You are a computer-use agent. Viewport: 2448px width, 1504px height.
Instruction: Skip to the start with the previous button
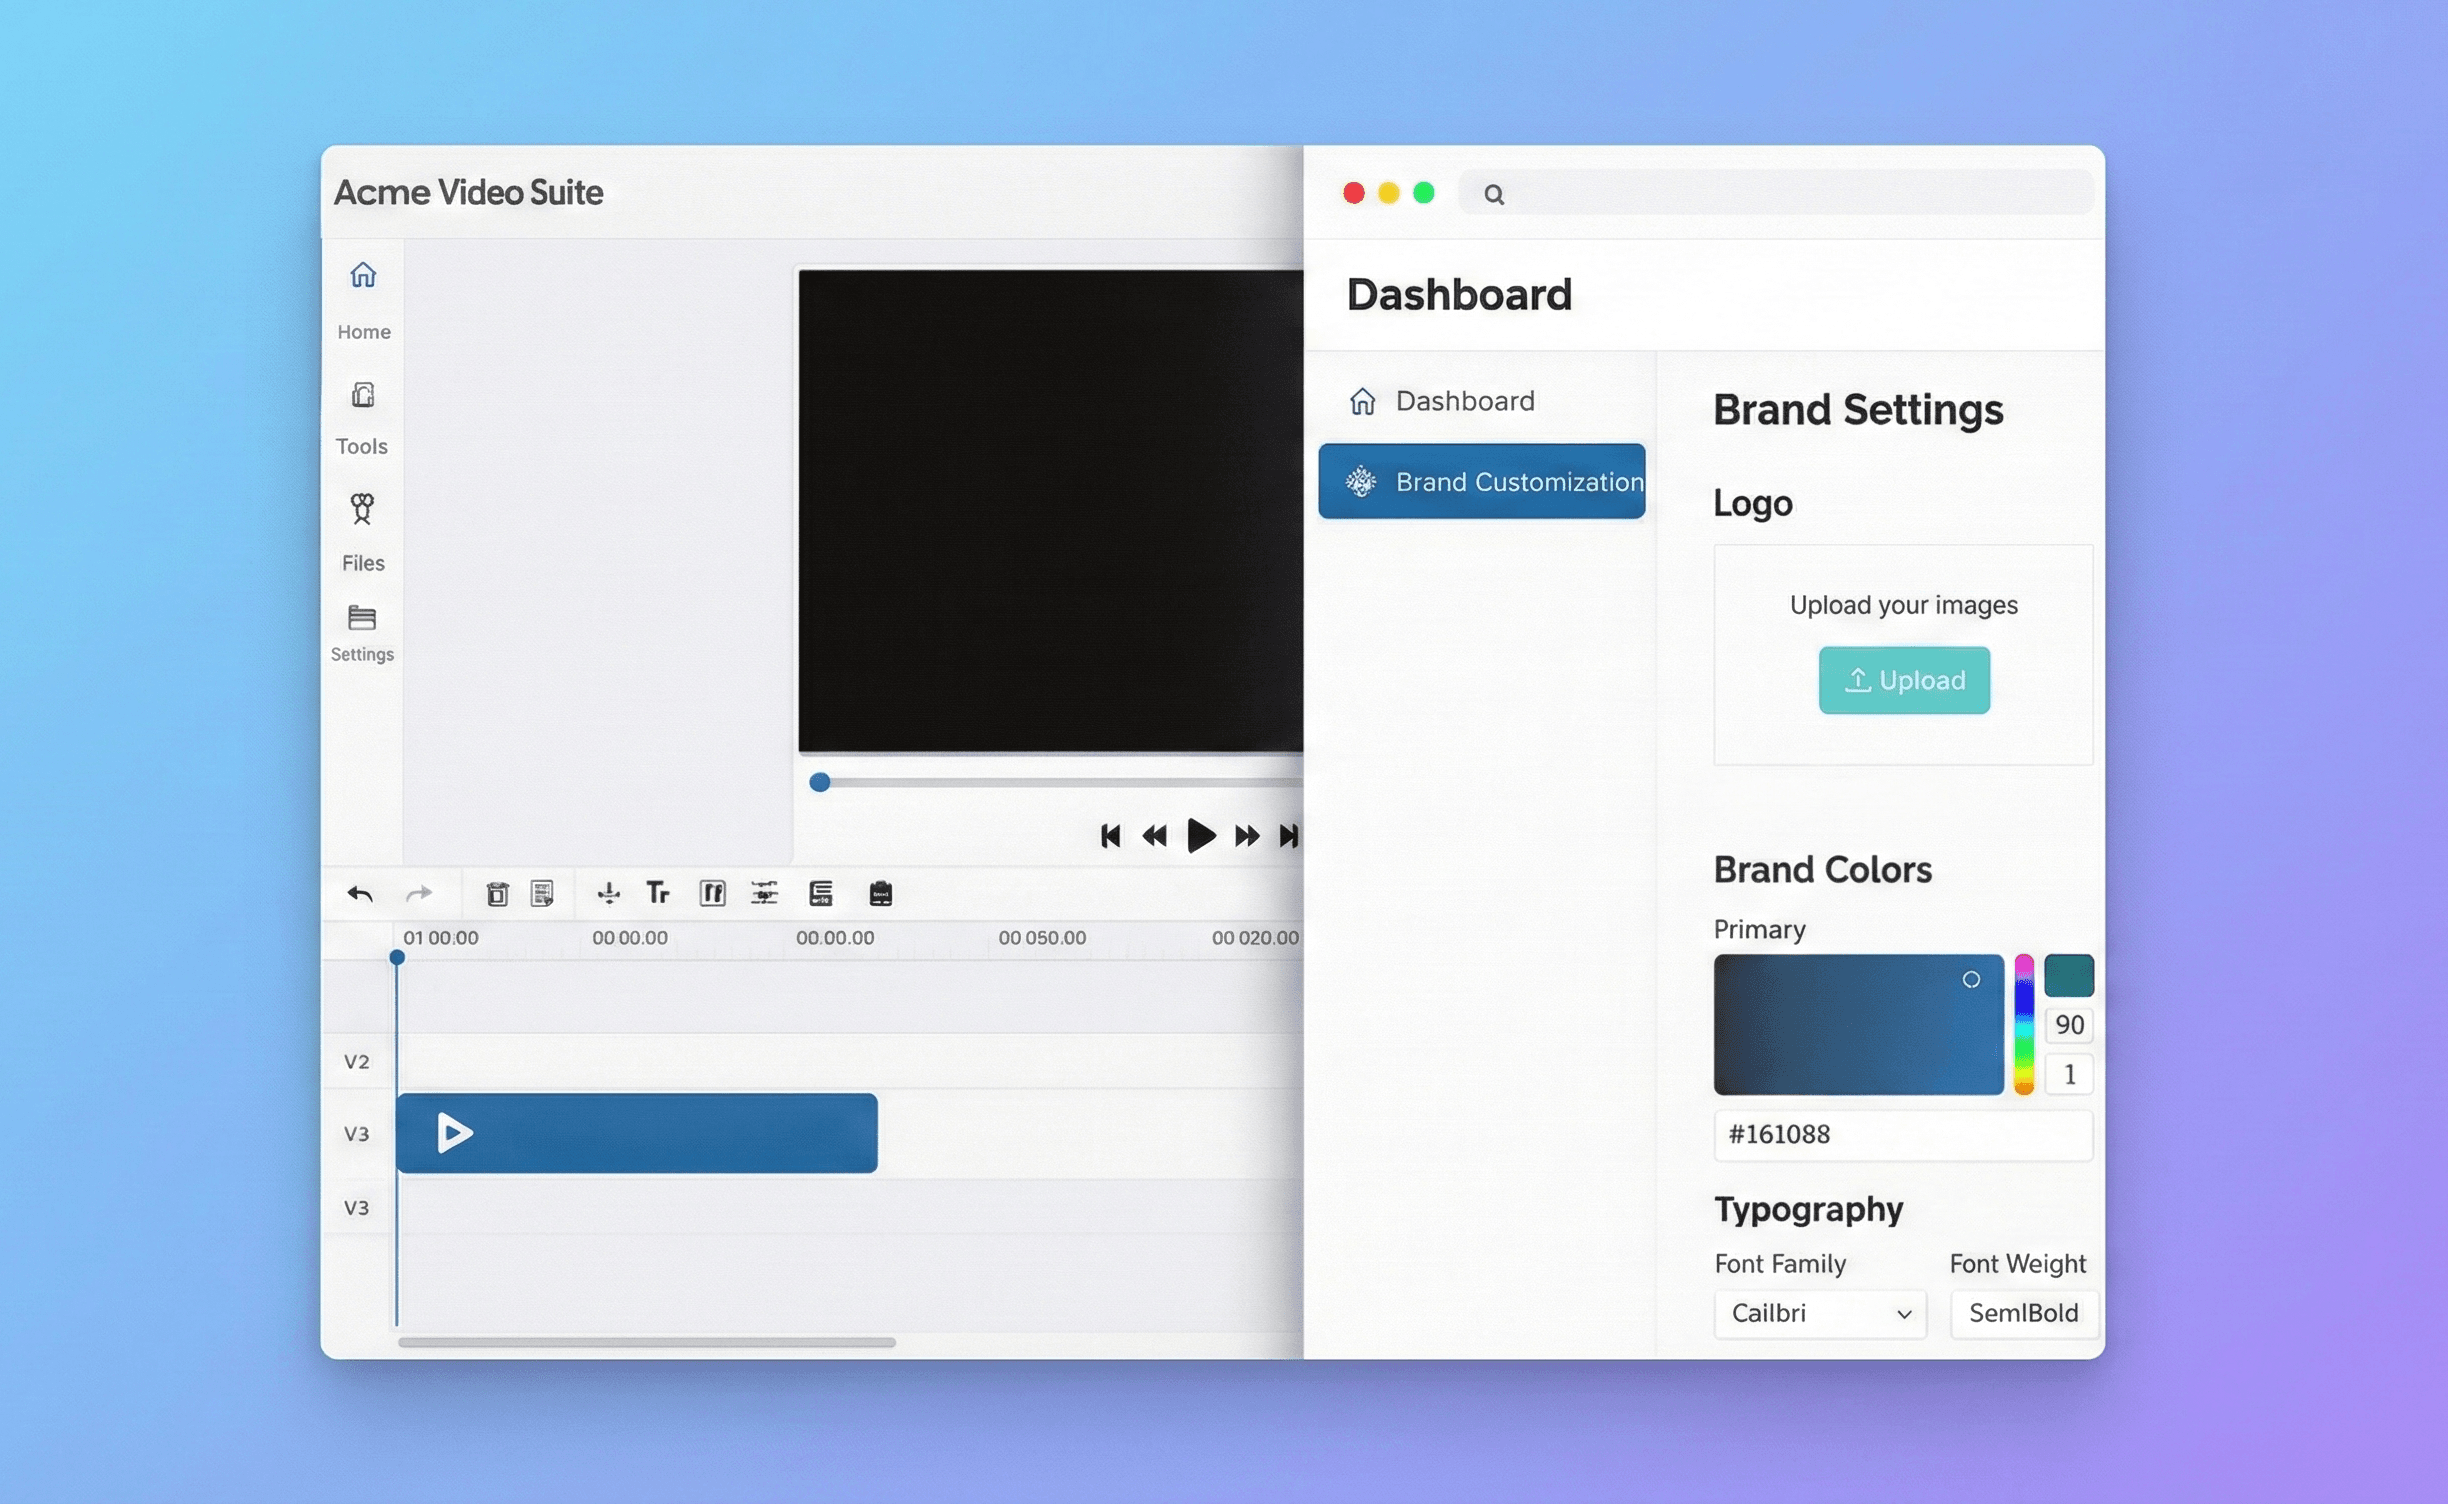point(1110,836)
